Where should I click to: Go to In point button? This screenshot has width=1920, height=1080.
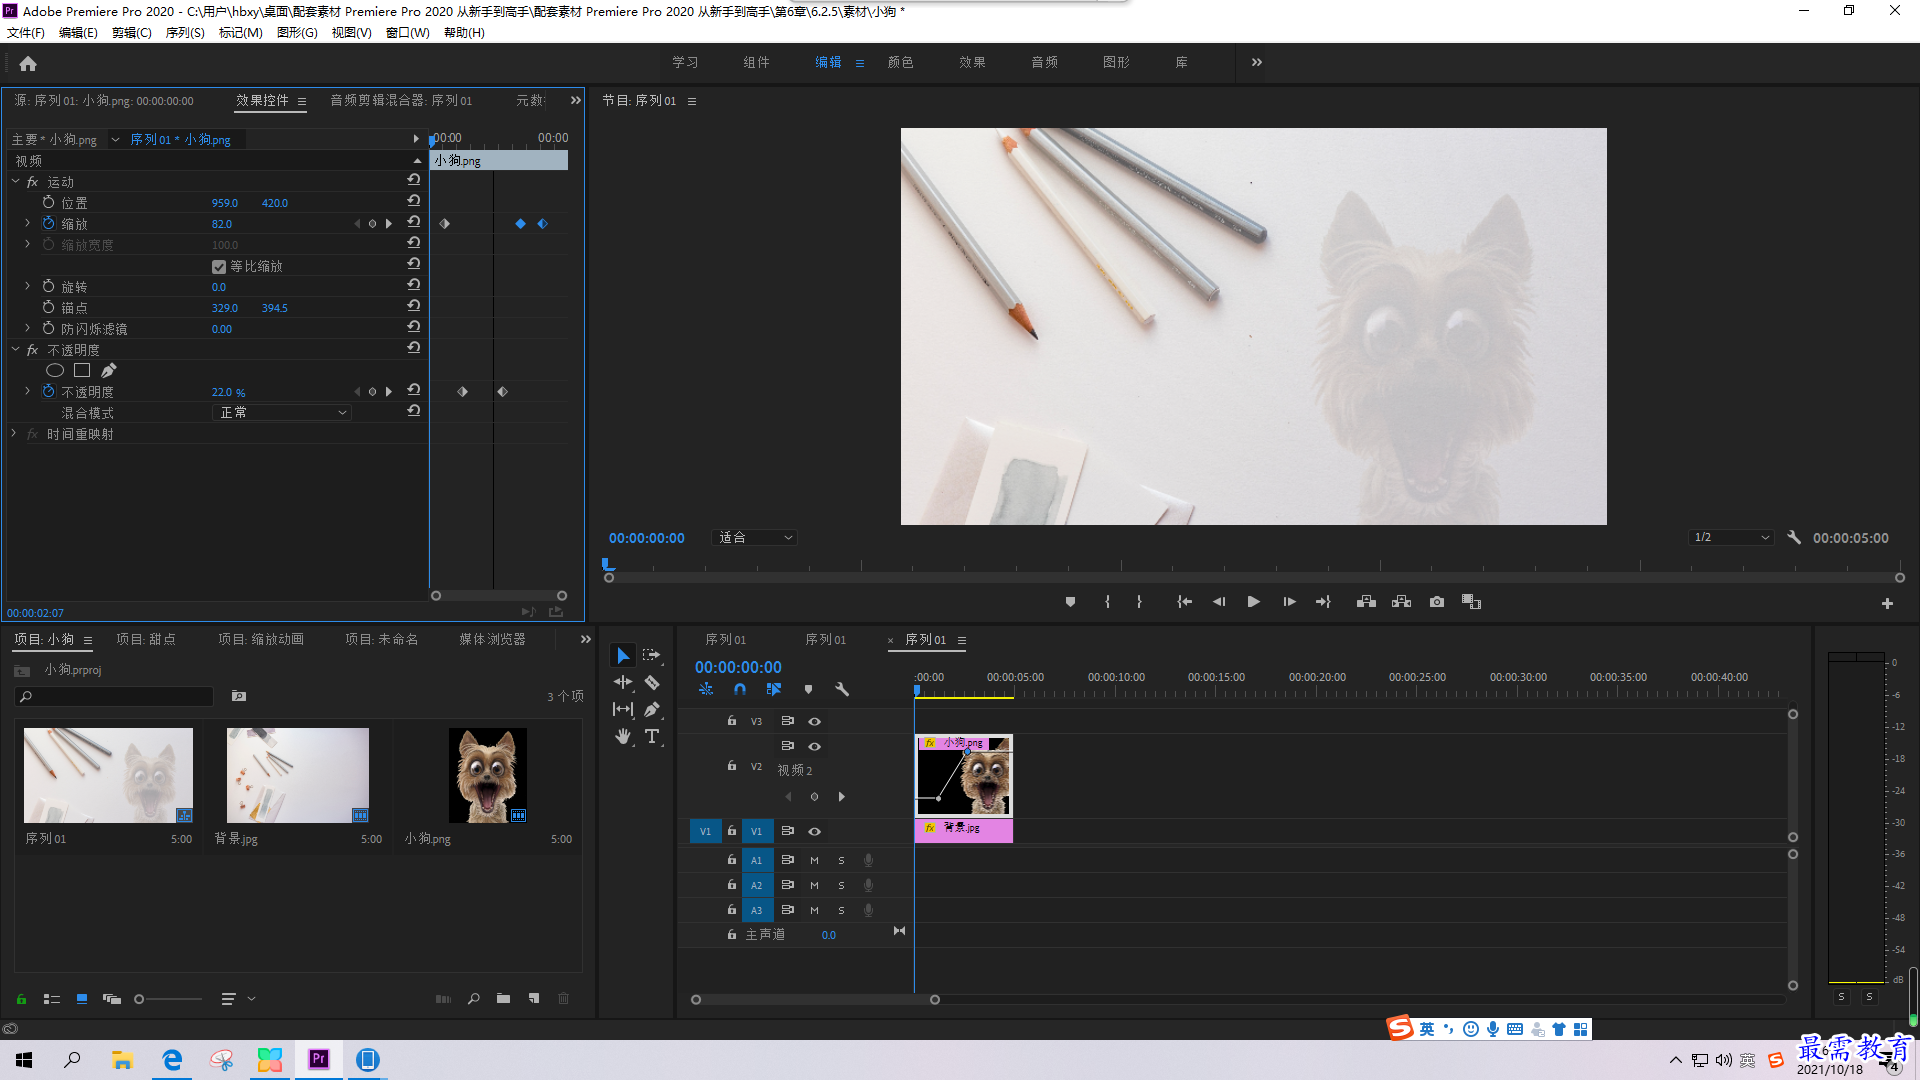[x=1184, y=602]
